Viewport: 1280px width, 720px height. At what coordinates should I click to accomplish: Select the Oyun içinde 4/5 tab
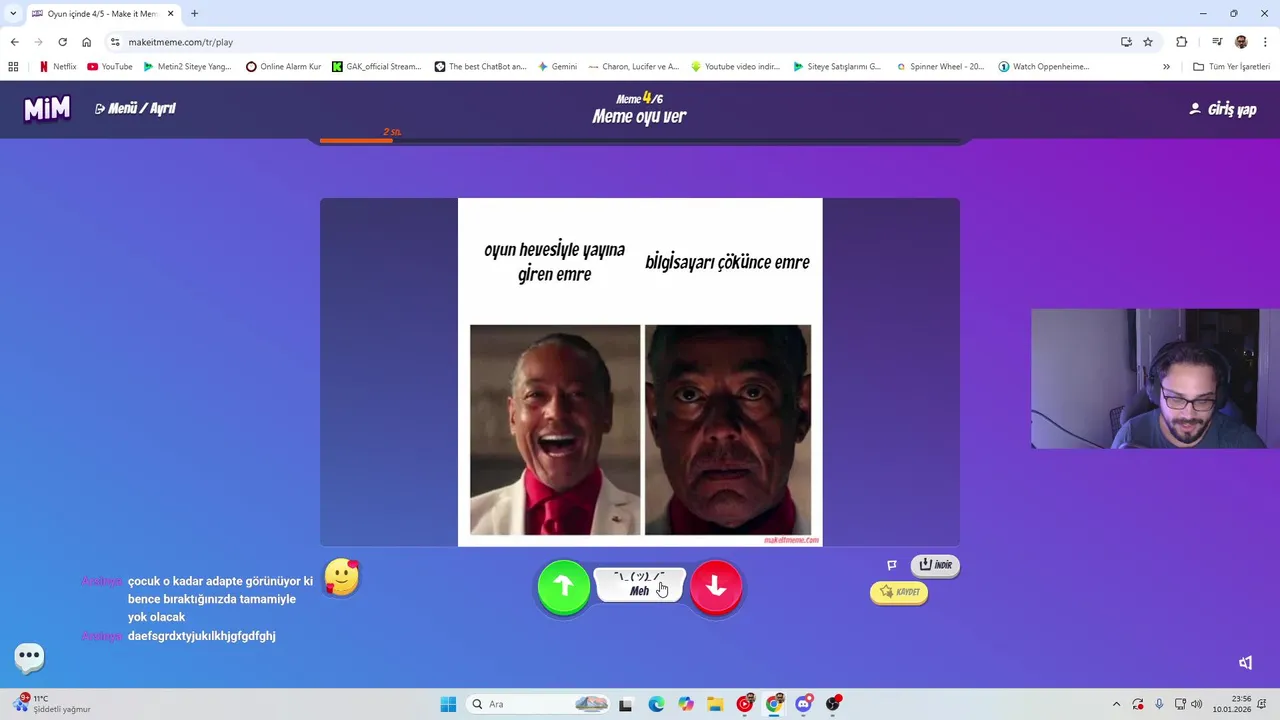pyautogui.click(x=103, y=14)
